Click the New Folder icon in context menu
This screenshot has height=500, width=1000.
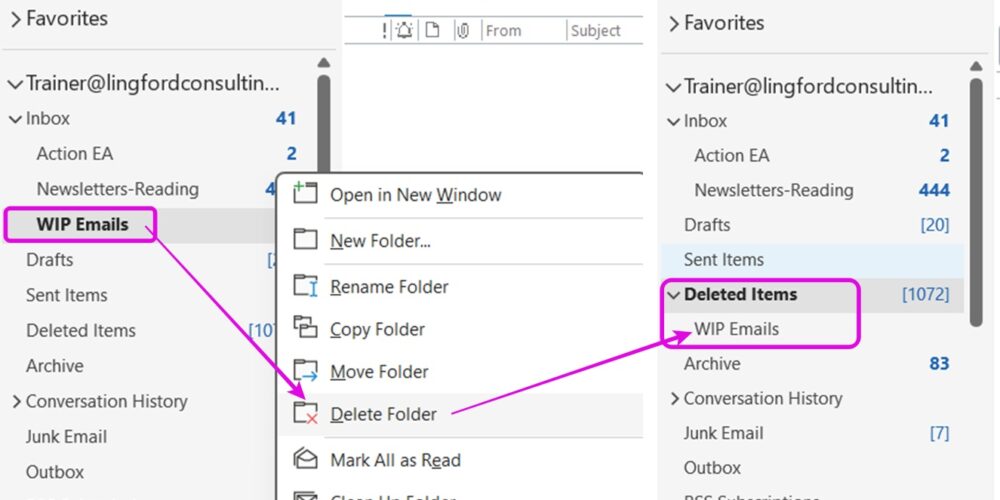(305, 240)
